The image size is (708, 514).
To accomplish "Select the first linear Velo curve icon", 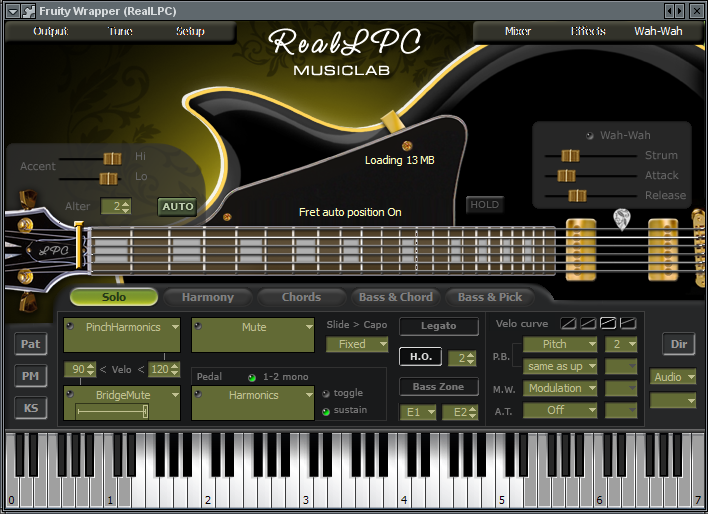I will pos(568,323).
